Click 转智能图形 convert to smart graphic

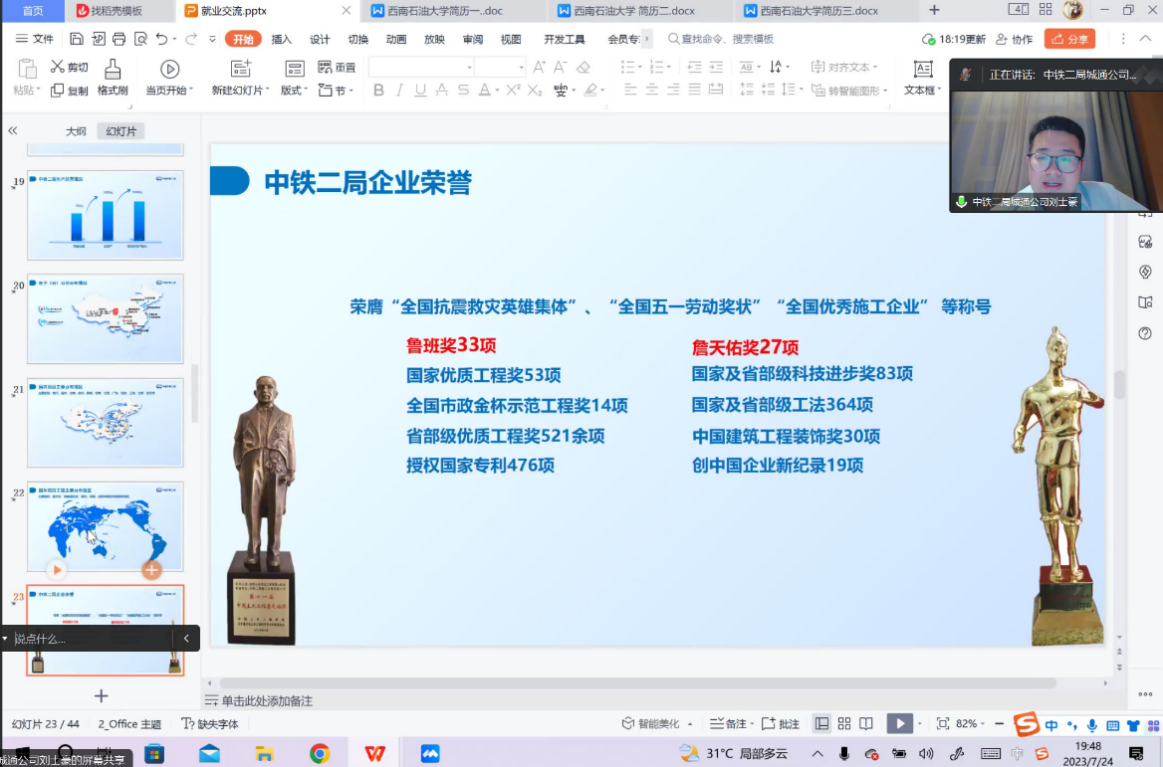(x=849, y=90)
